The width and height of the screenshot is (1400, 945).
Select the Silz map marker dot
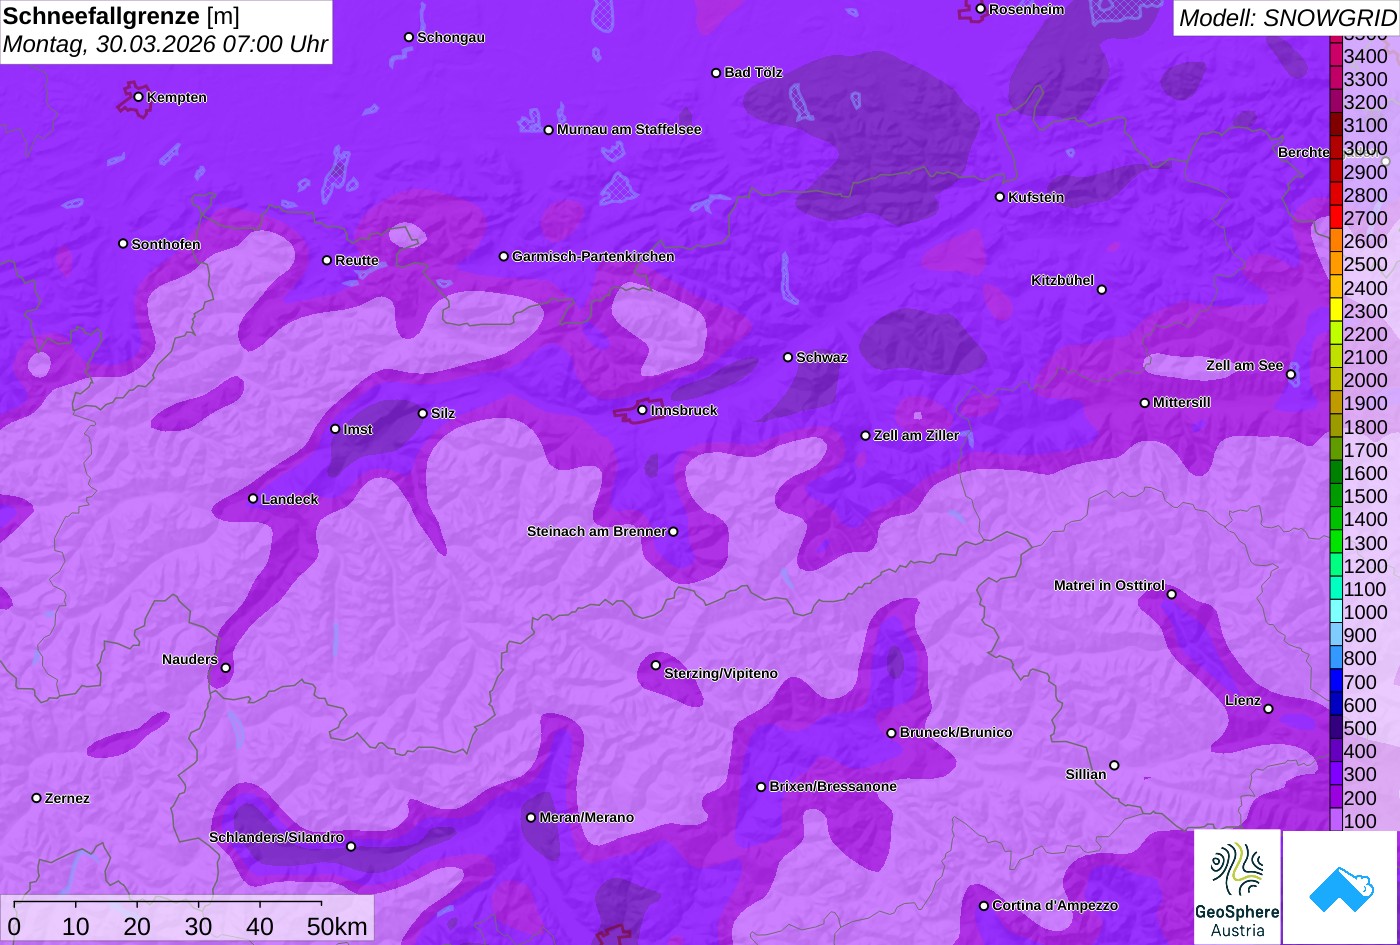point(422,413)
